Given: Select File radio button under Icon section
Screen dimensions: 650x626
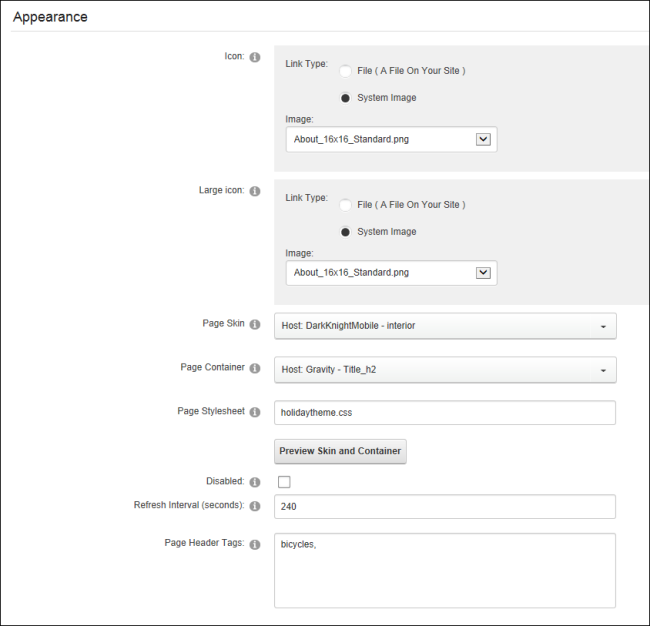Looking at the screenshot, I should click(x=345, y=71).
